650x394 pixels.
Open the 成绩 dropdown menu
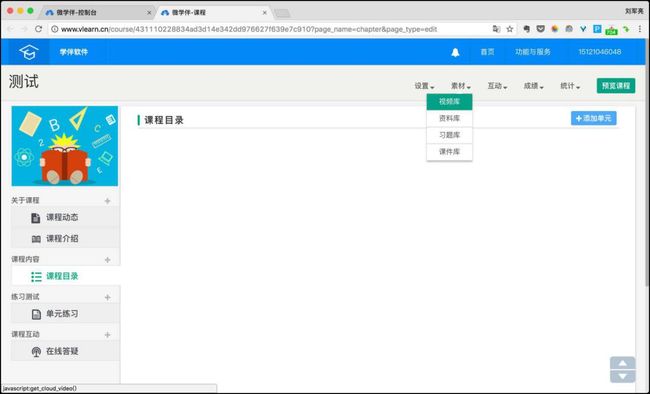[x=534, y=86]
